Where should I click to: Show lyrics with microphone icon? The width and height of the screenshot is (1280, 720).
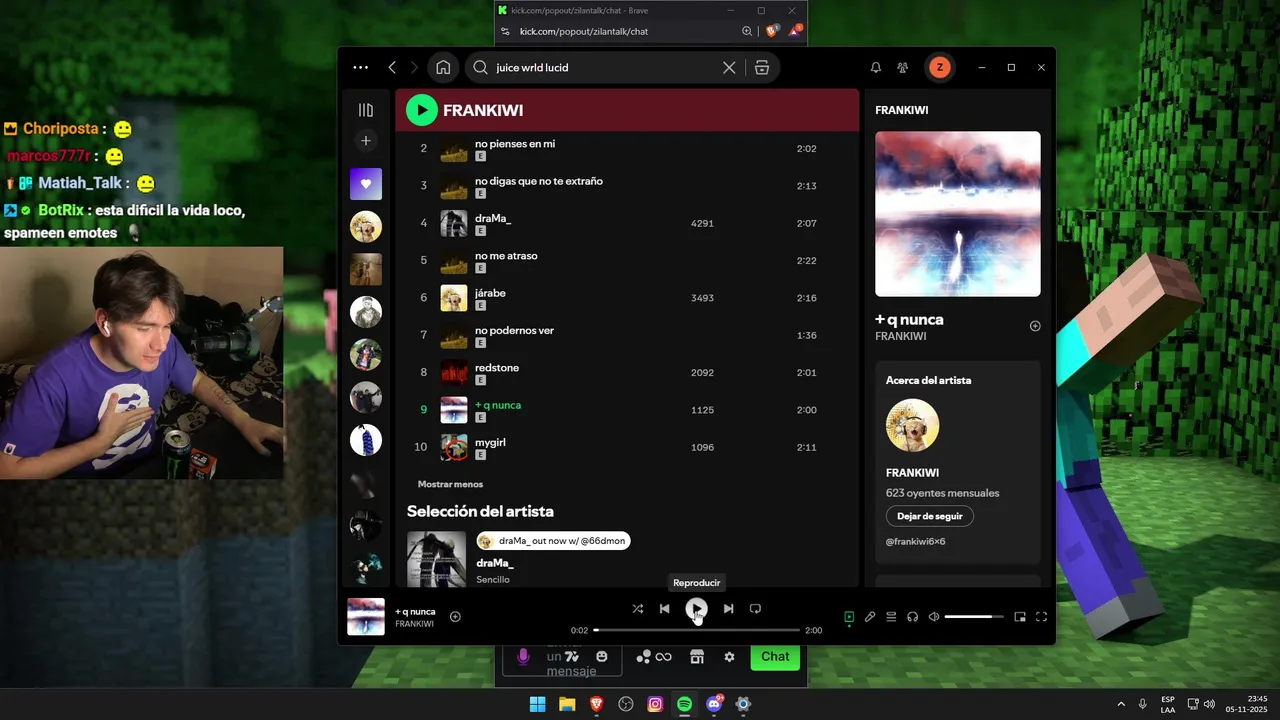[870, 617]
